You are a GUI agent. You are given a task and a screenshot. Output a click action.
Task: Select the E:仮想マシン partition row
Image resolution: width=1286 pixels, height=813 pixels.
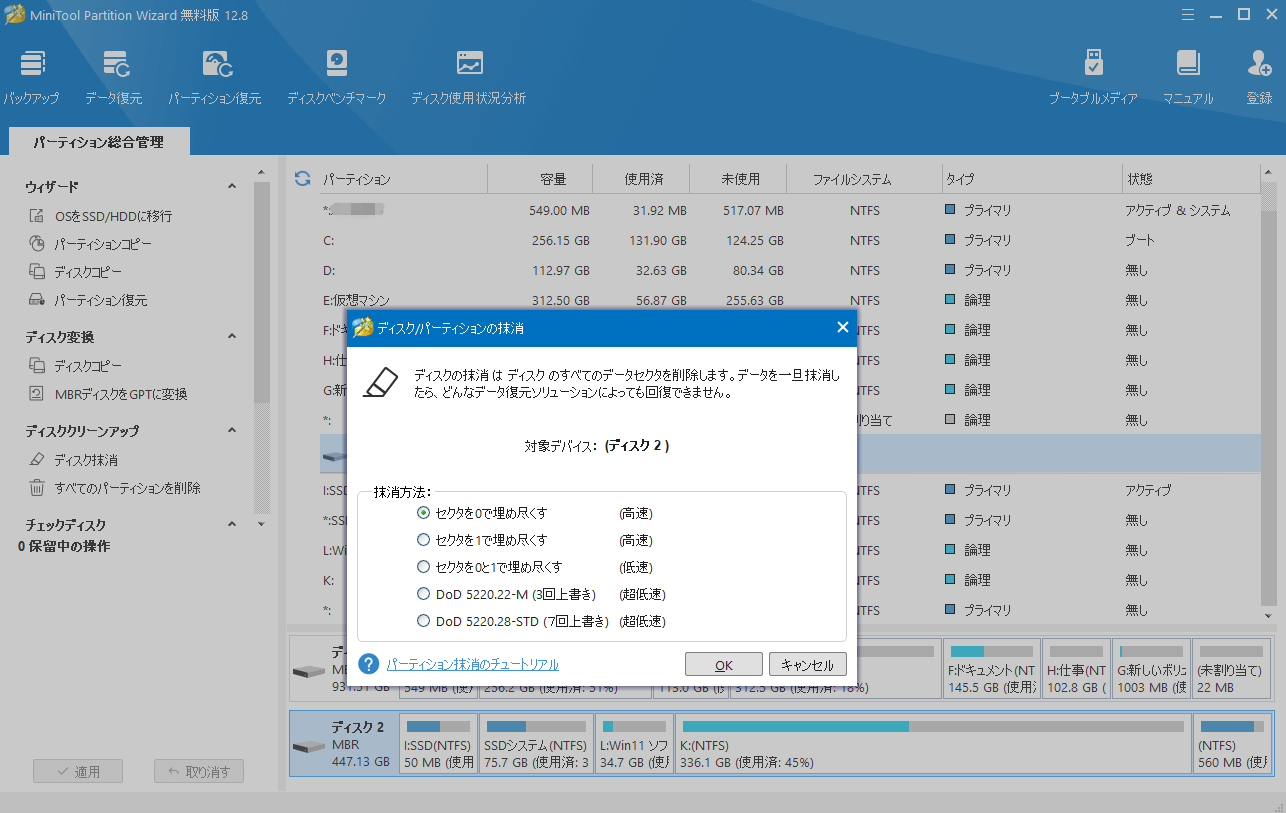pyautogui.click(x=790, y=300)
